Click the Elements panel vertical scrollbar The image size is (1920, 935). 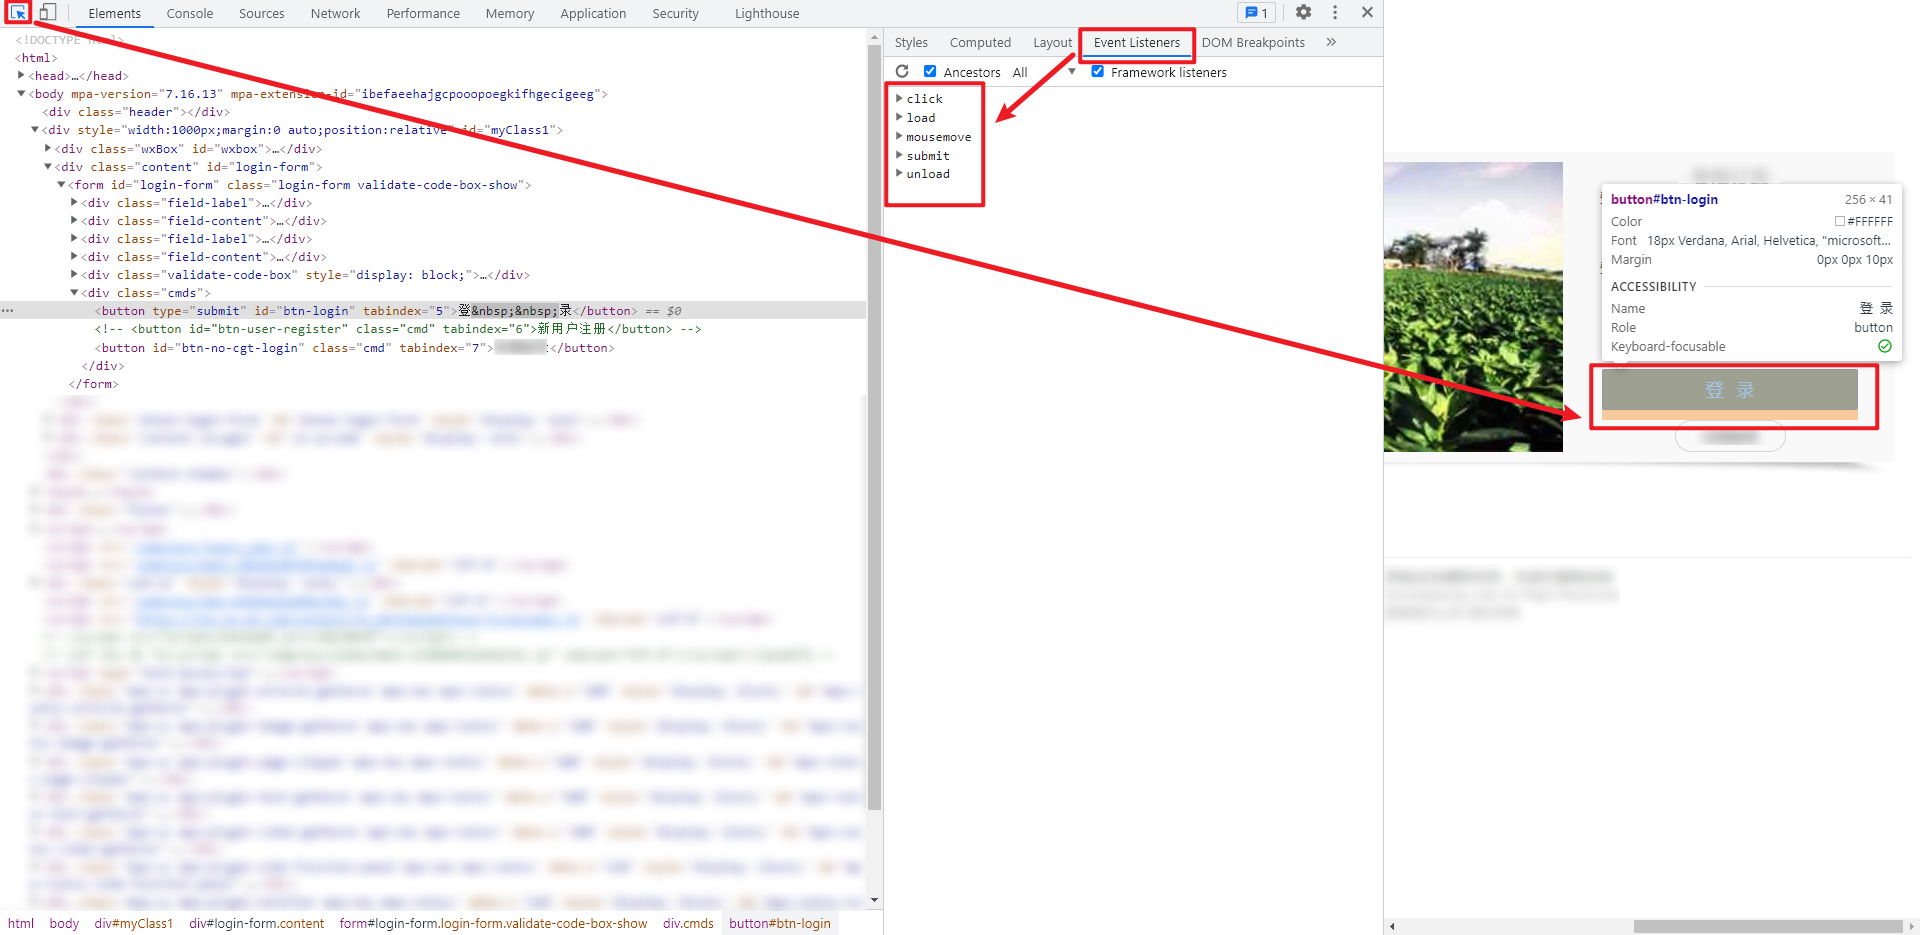(875, 427)
